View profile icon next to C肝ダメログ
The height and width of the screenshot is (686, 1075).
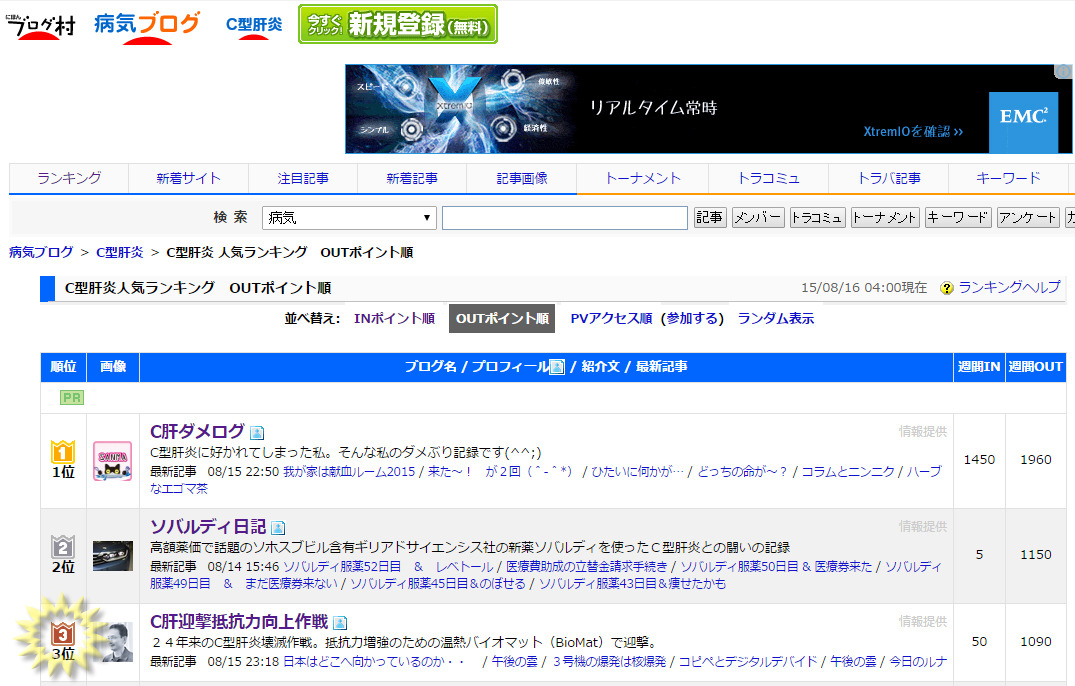[257, 432]
